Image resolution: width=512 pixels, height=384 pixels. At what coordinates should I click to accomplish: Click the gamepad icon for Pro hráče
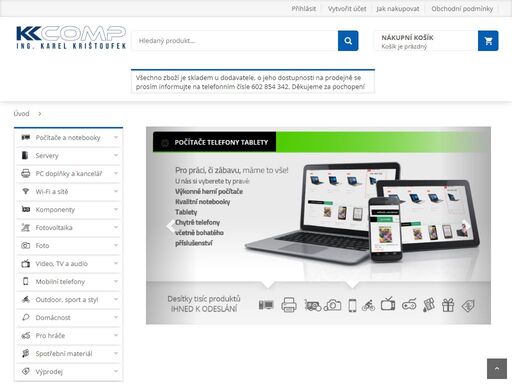point(26,335)
